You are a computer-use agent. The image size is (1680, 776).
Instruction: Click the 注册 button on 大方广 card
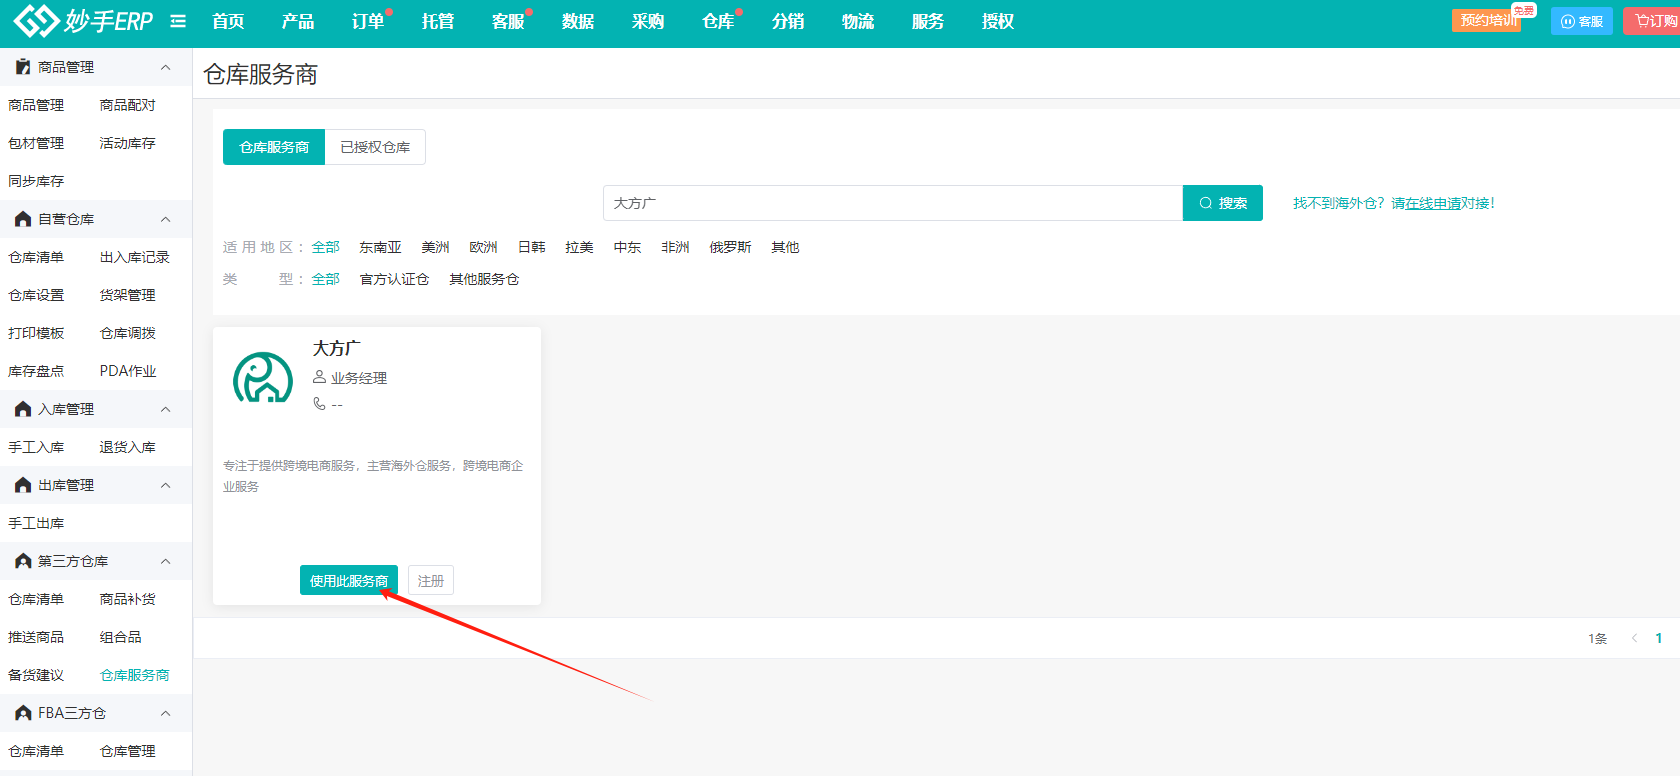click(x=431, y=580)
